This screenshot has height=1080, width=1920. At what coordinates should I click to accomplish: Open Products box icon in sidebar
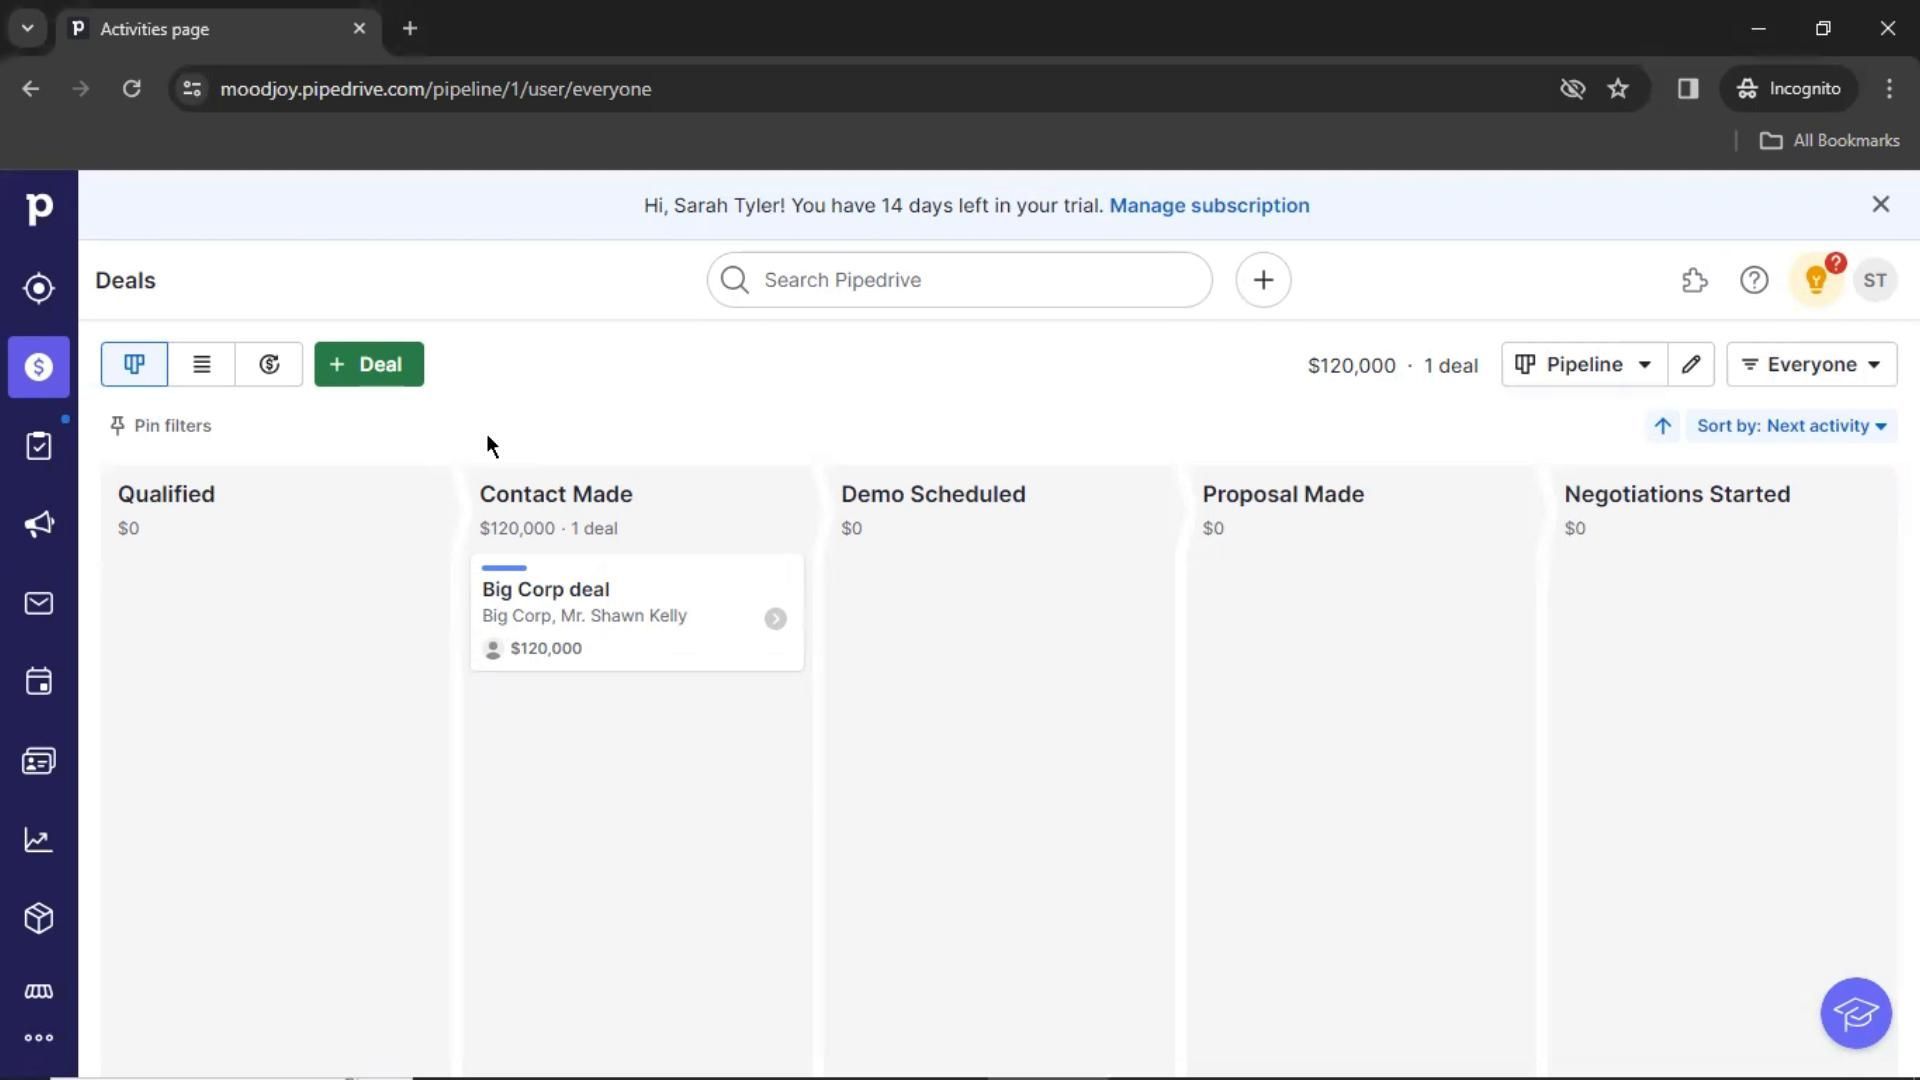(38, 918)
